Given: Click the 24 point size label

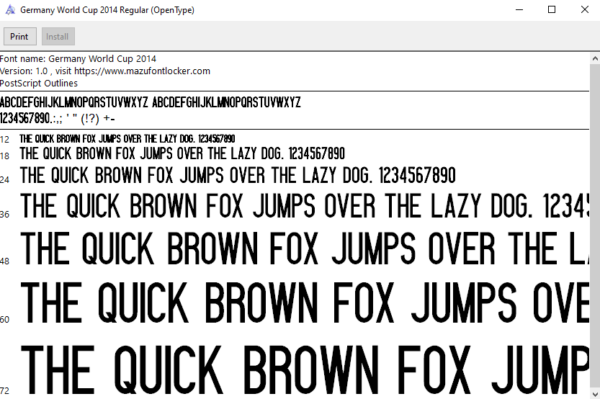Looking at the screenshot, I should tap(5, 179).
